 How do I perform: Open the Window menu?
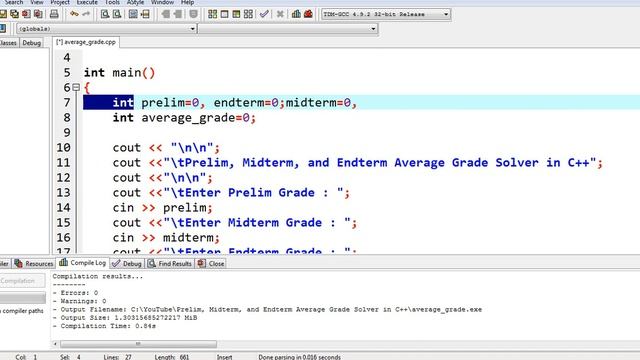[x=162, y=2]
